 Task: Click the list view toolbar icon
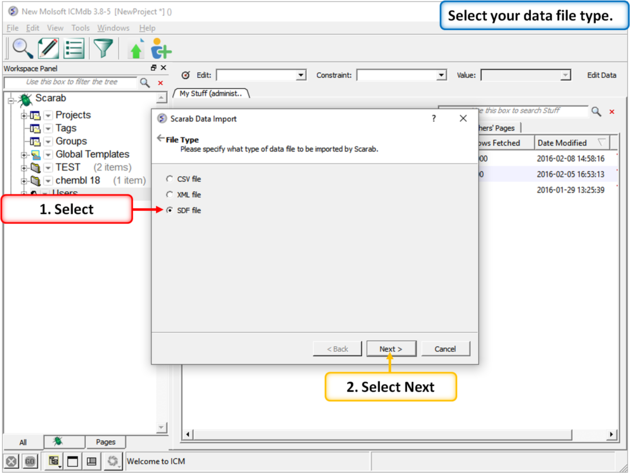click(74, 48)
